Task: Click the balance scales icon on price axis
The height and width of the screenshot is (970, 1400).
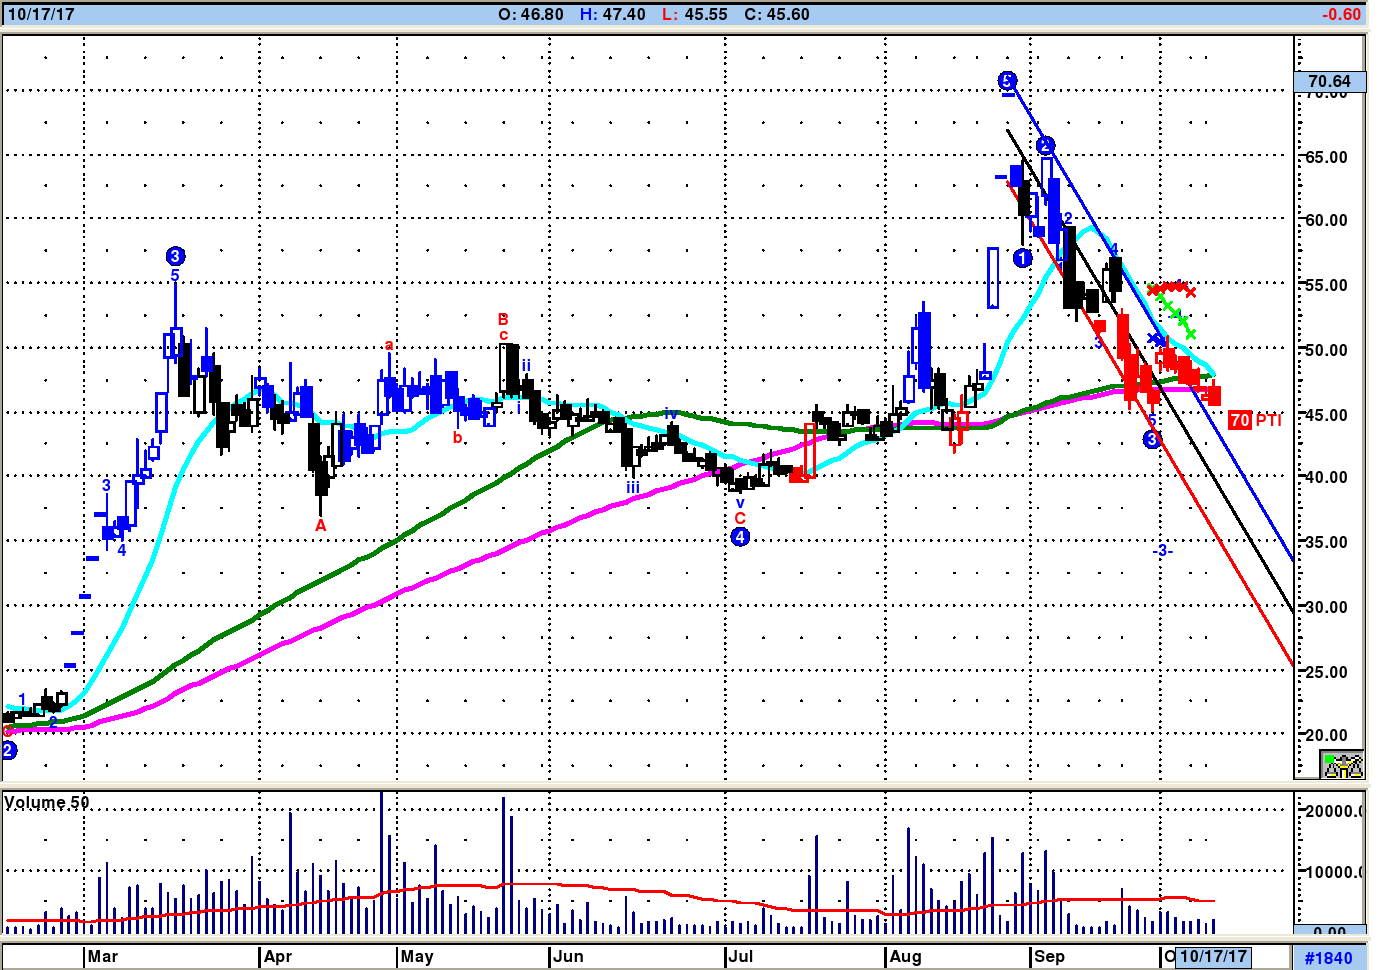Action: (1343, 766)
